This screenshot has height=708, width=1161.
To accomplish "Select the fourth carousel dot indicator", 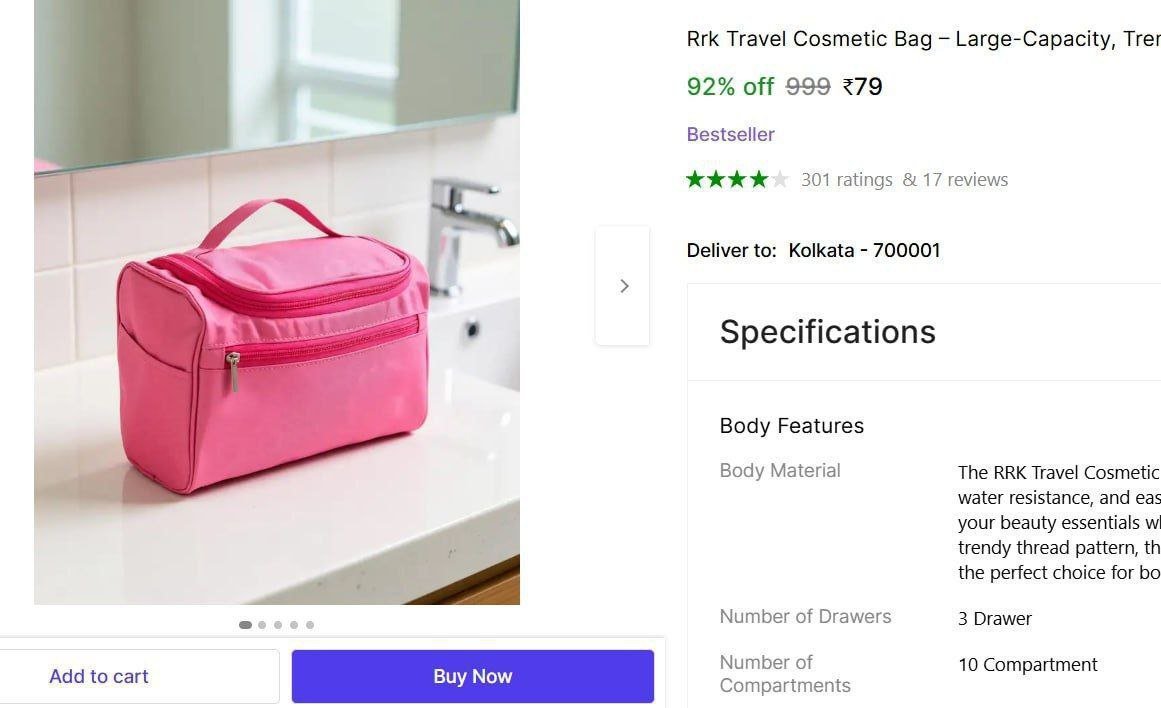I will pyautogui.click(x=294, y=625).
